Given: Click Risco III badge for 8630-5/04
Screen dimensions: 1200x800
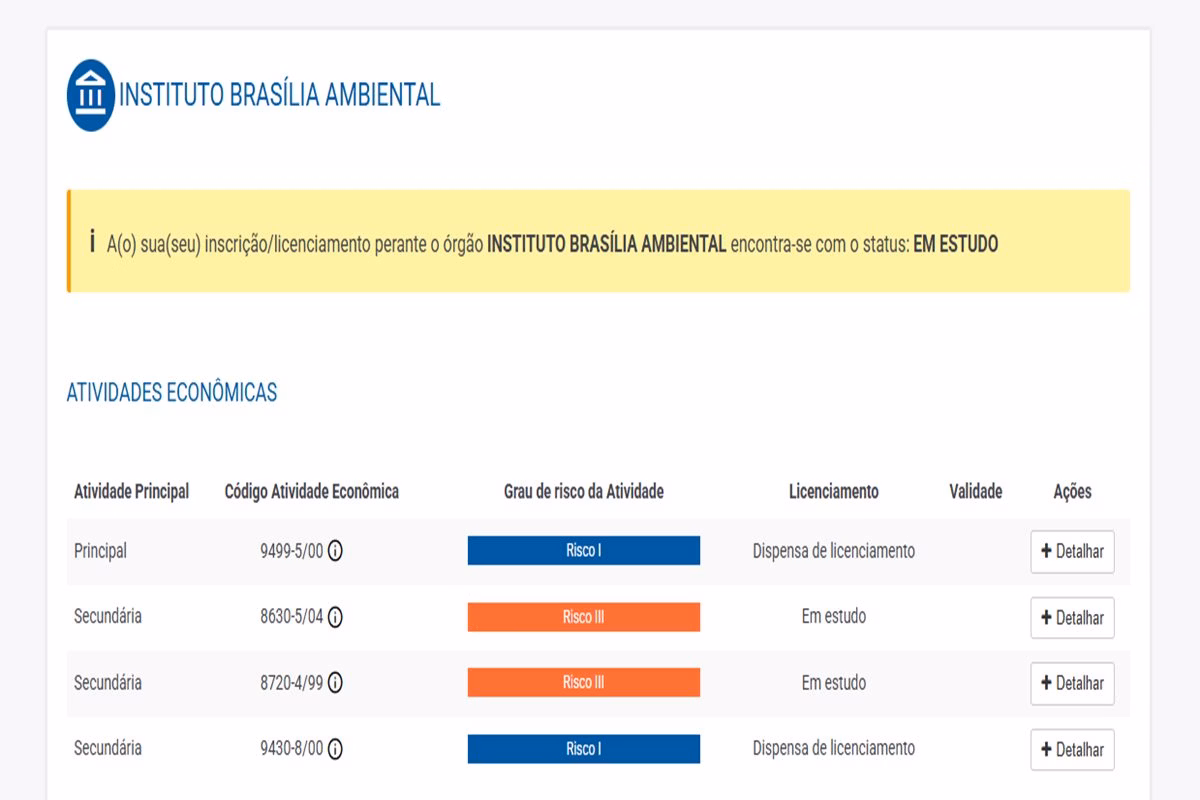Looking at the screenshot, I should [x=584, y=617].
